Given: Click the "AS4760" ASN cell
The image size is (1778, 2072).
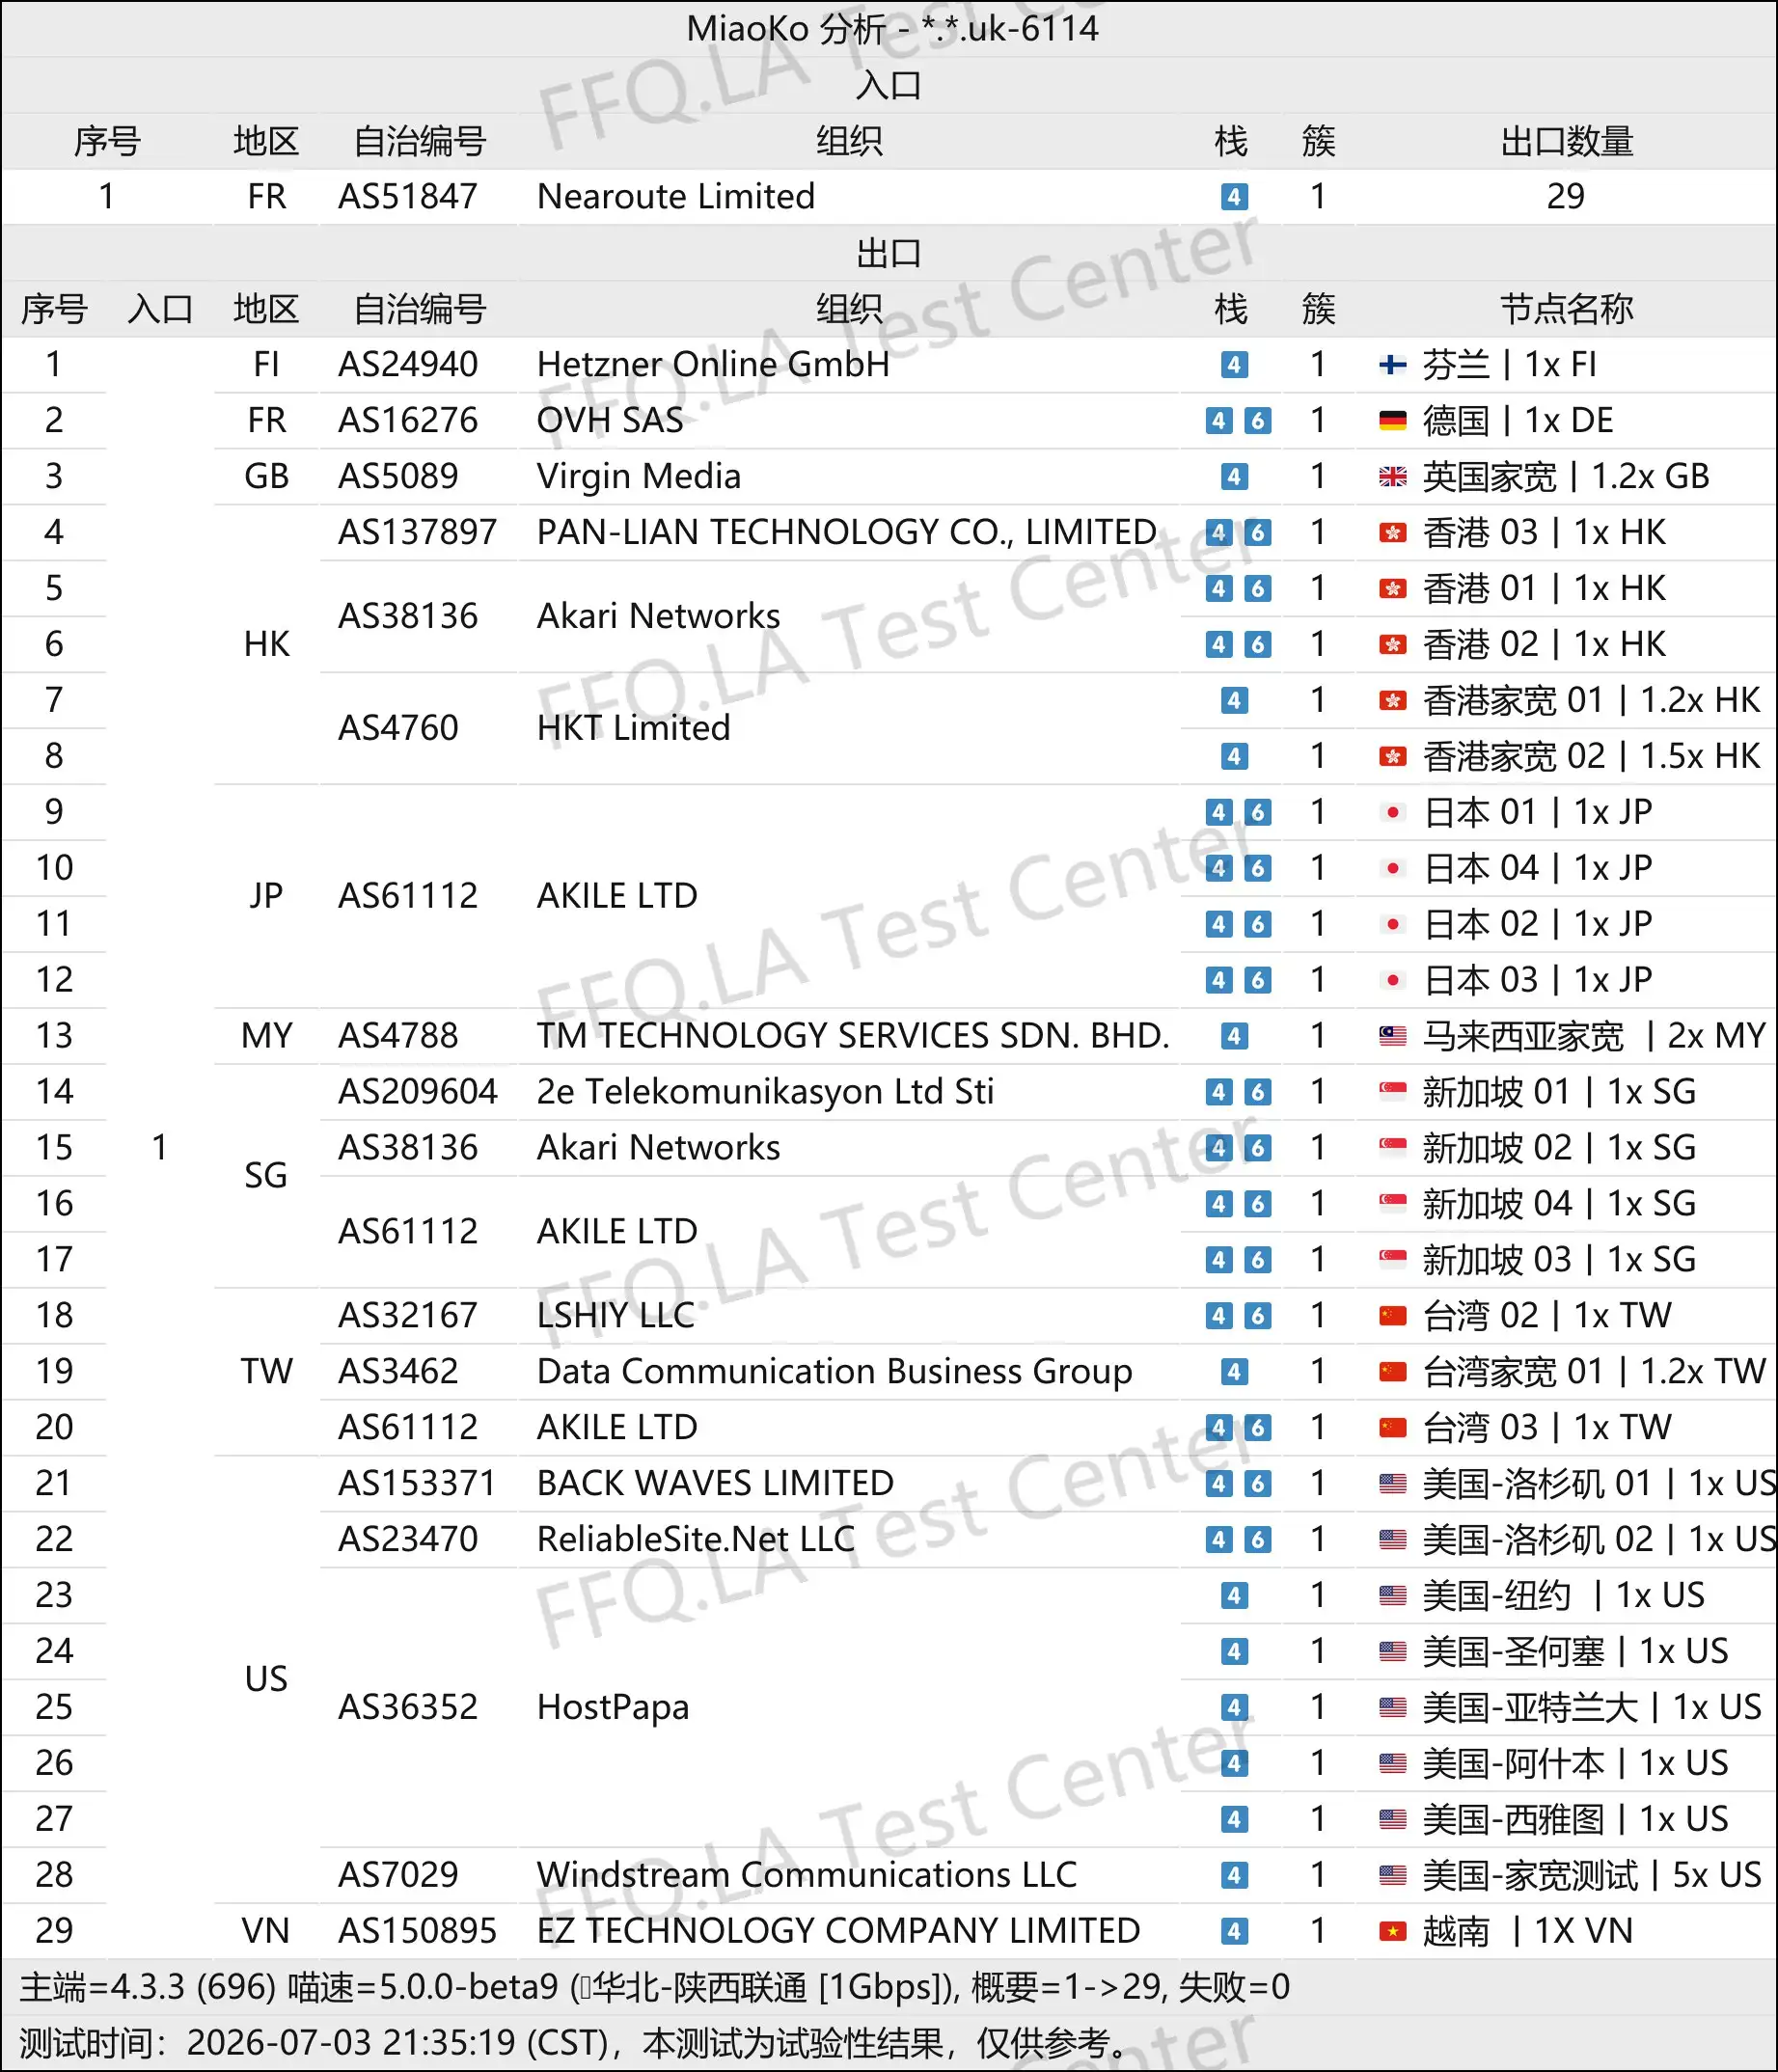Looking at the screenshot, I should 398,728.
